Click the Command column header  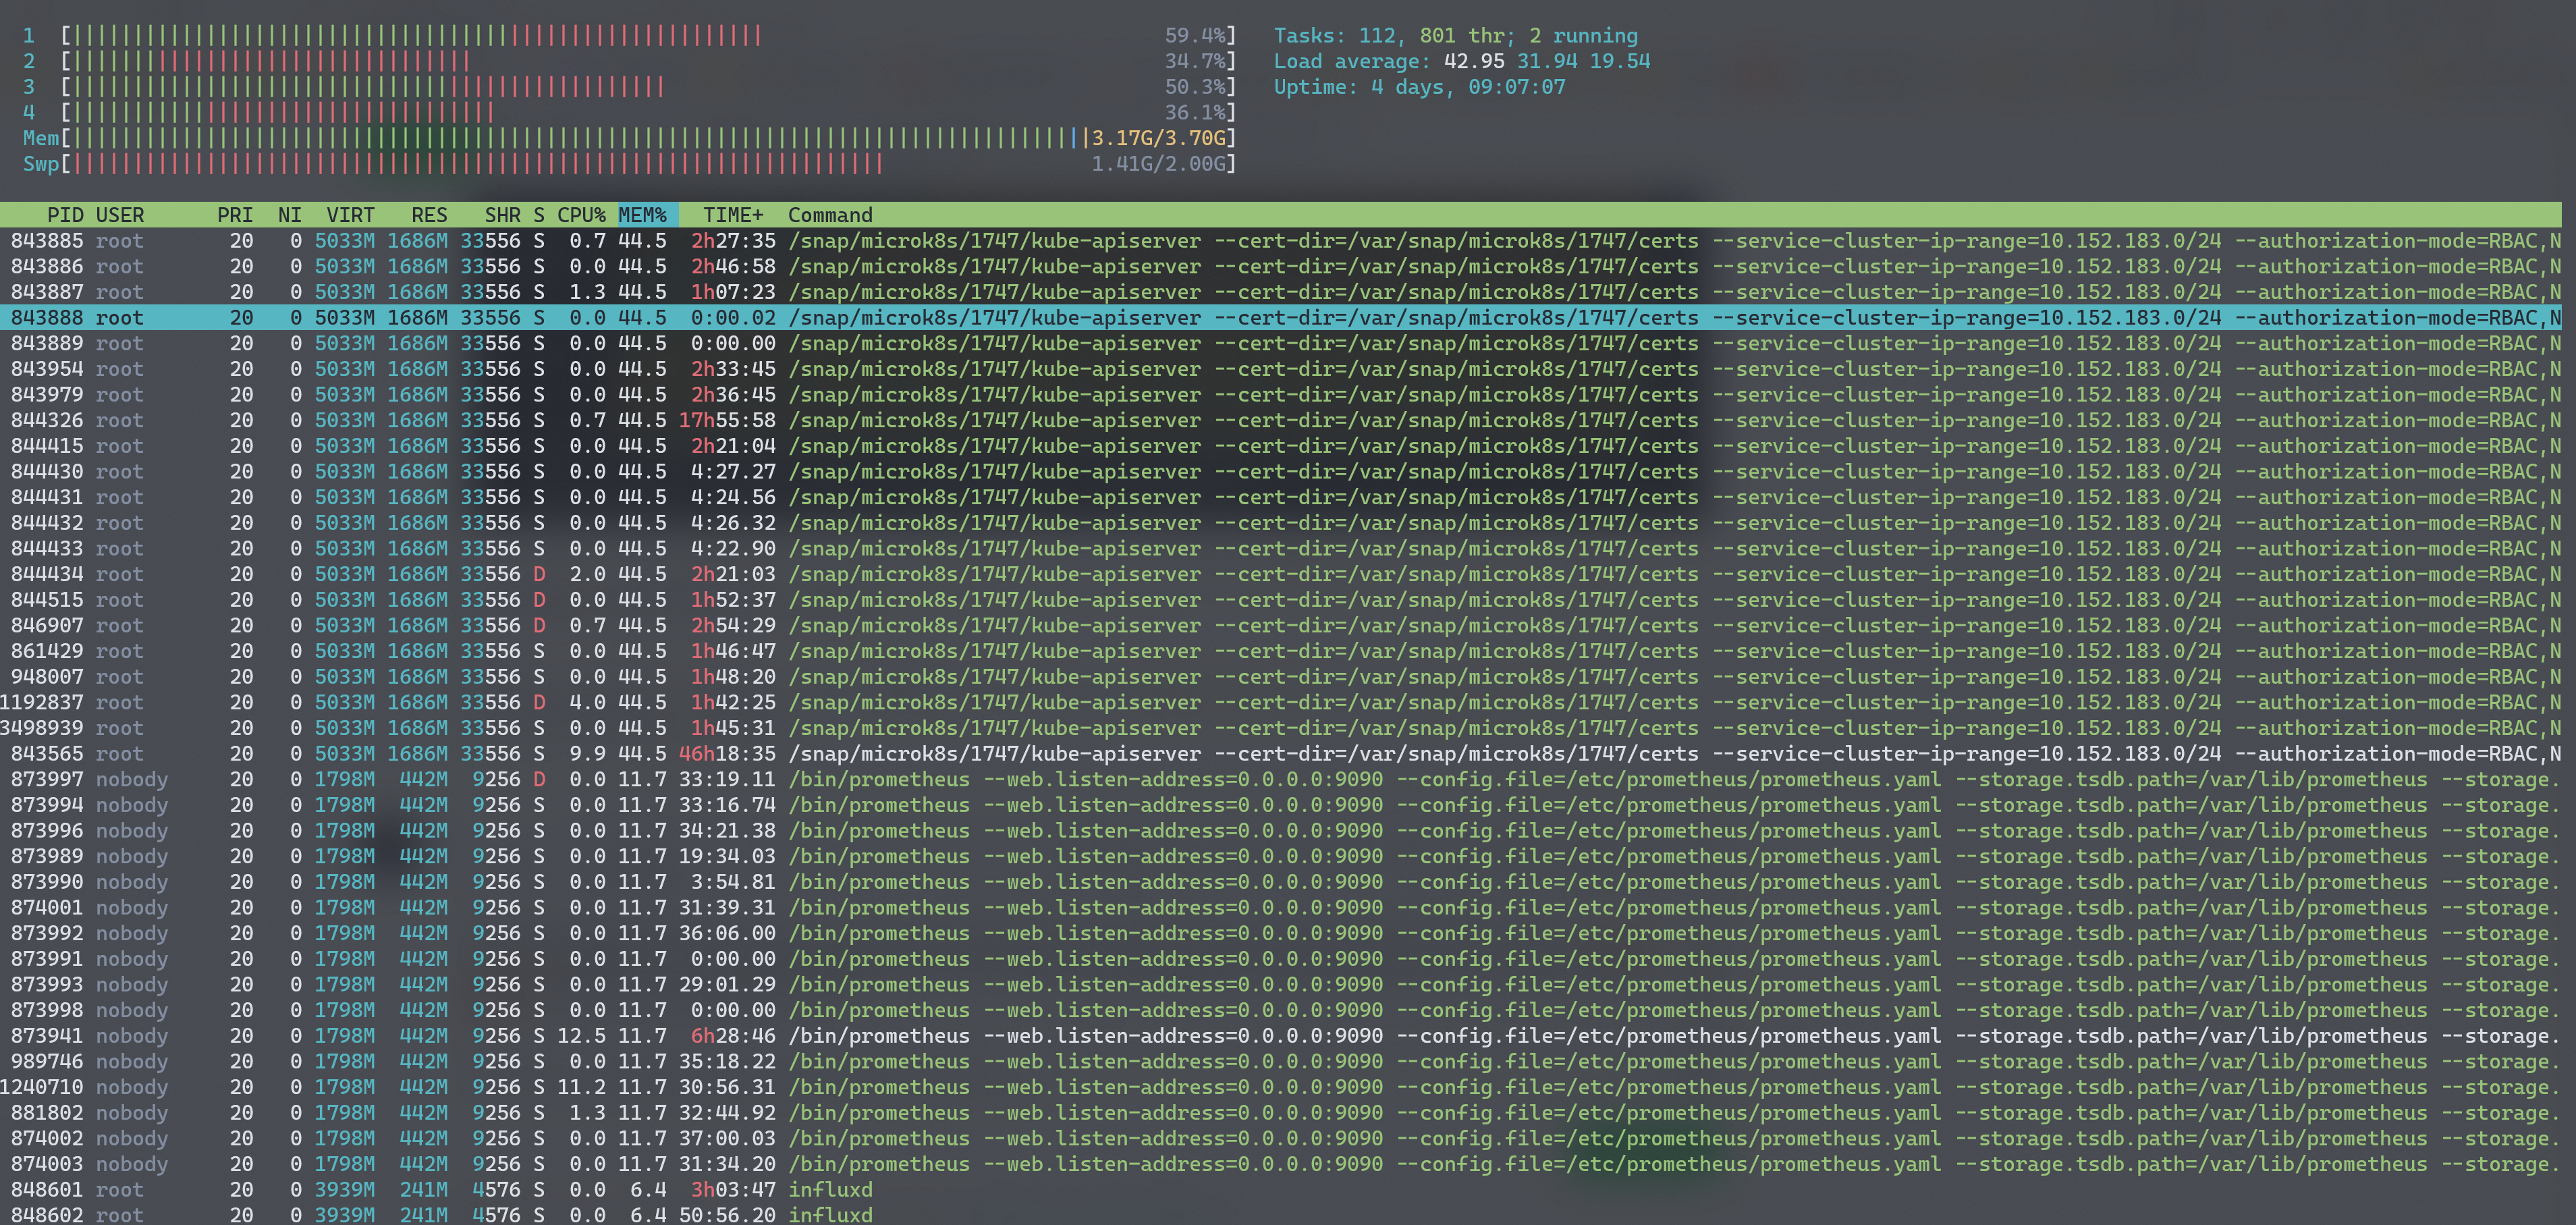[830, 215]
